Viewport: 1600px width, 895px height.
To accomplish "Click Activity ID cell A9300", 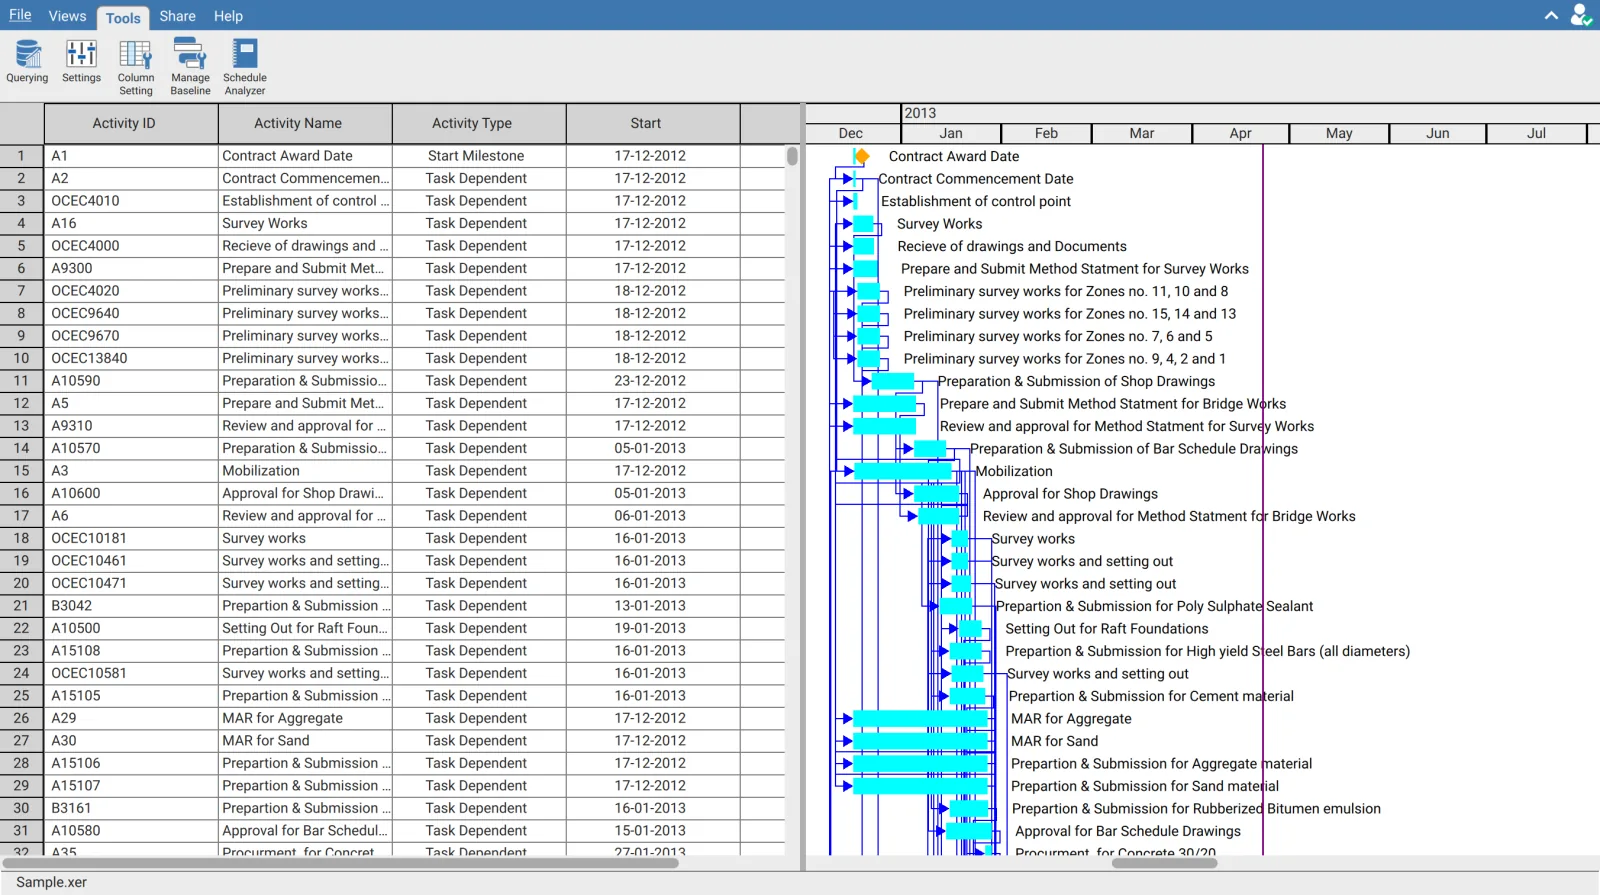I will (131, 268).
